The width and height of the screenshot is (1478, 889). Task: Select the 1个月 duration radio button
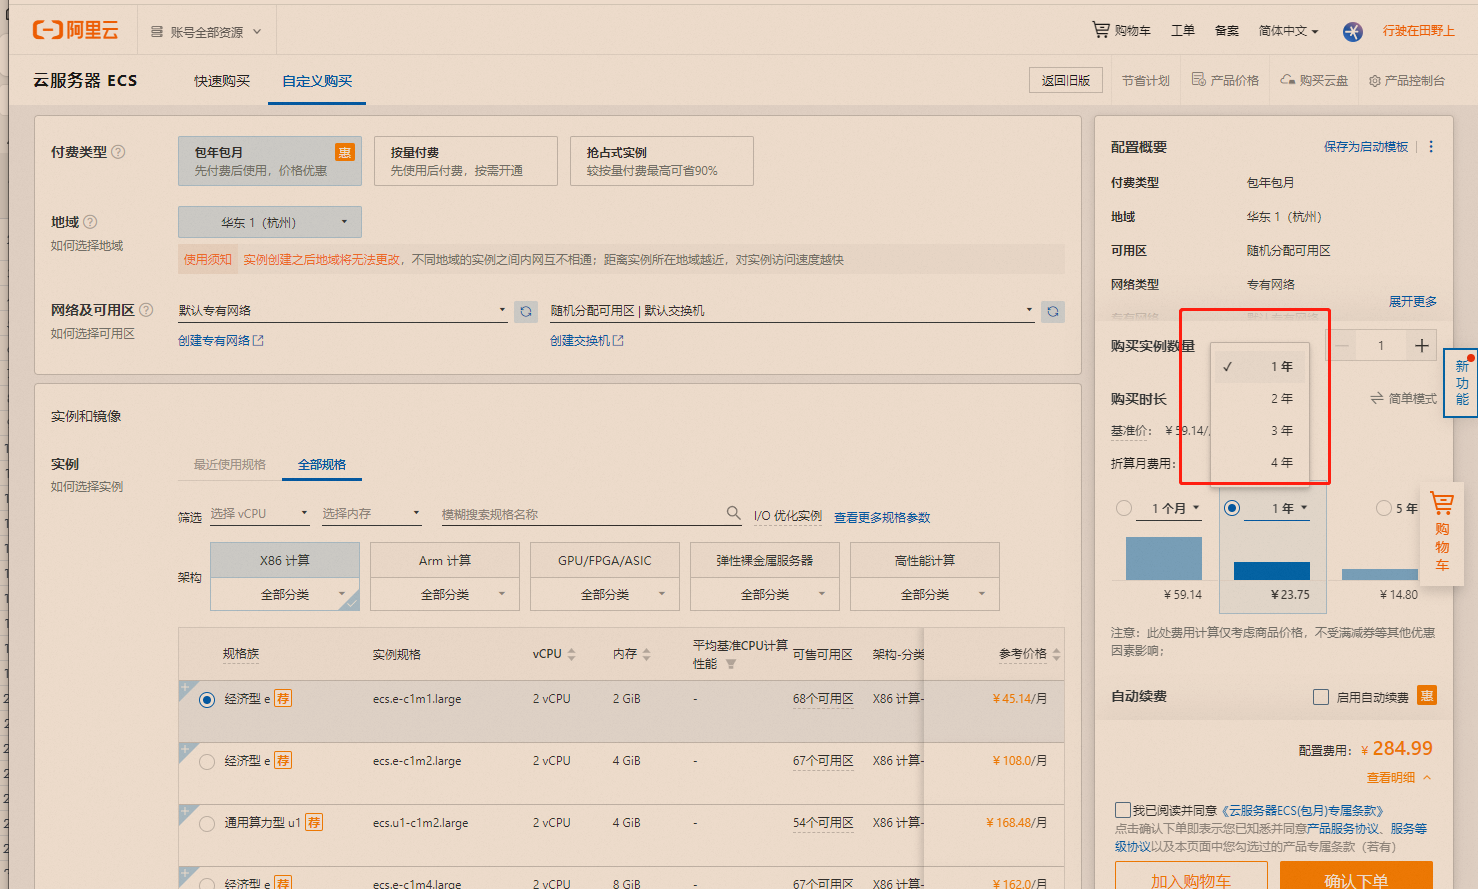coord(1124,508)
